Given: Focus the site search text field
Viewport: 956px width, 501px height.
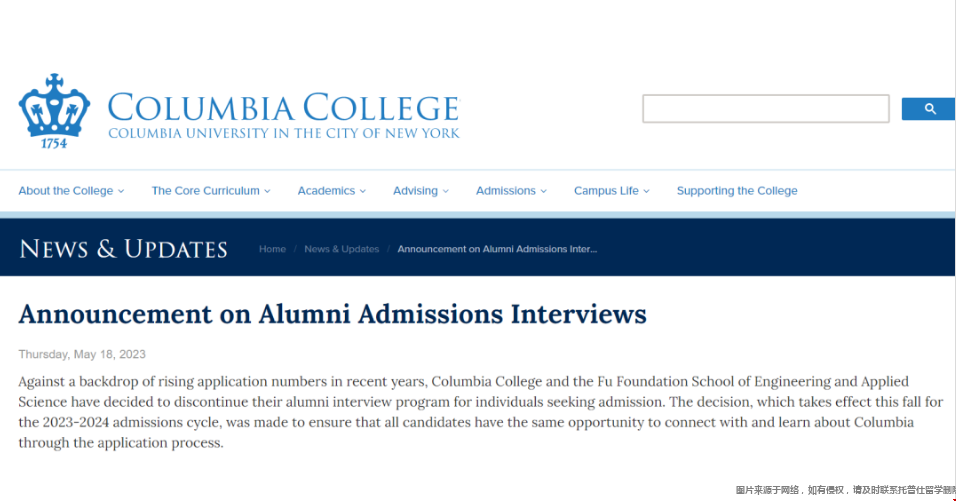Looking at the screenshot, I should (766, 108).
